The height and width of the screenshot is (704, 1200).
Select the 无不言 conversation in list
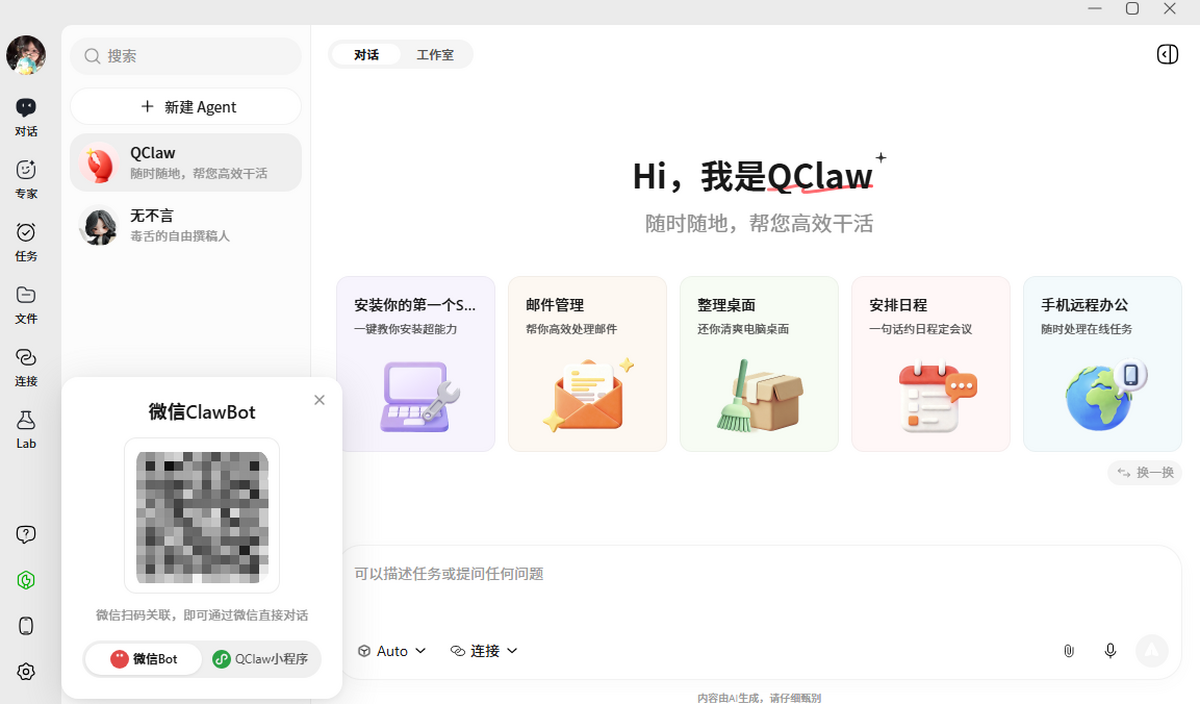click(186, 225)
